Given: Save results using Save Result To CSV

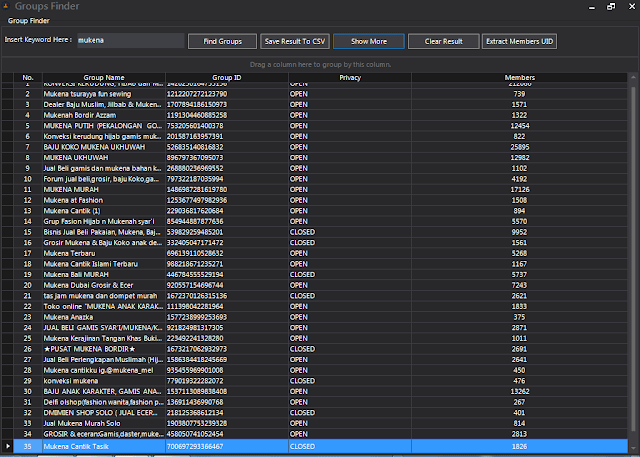Looking at the screenshot, I should pos(295,41).
